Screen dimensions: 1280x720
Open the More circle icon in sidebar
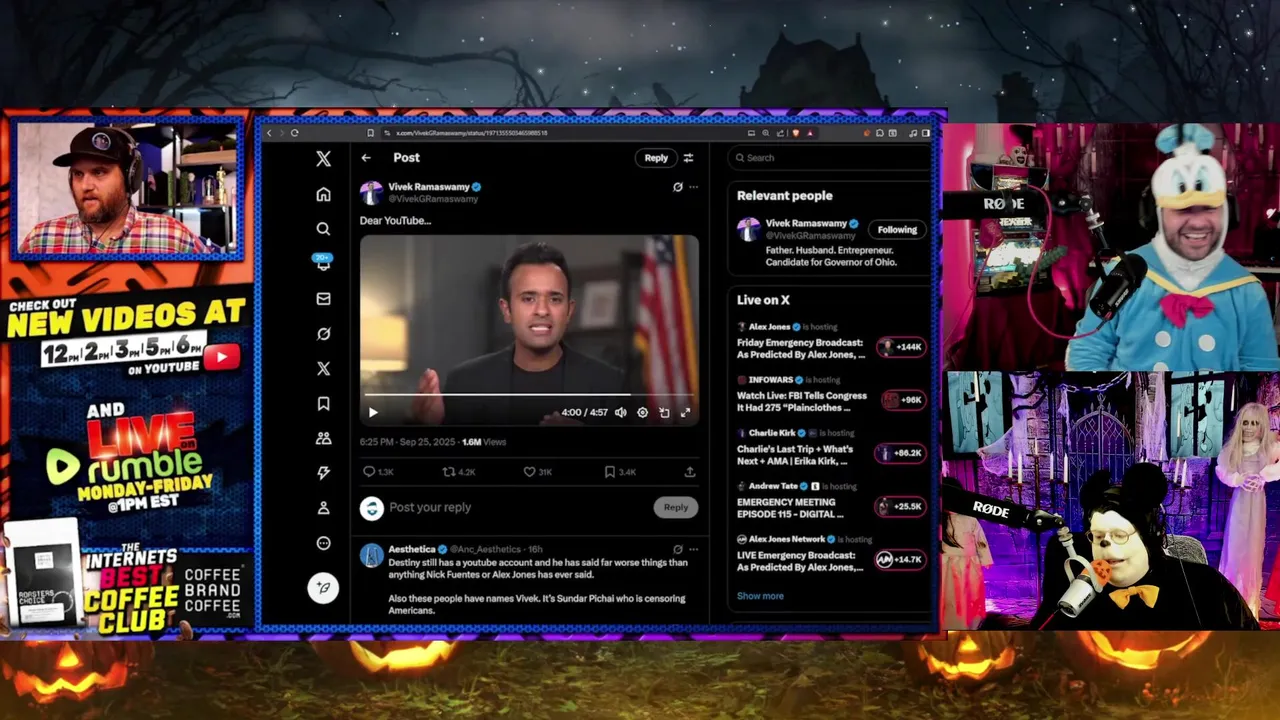pos(323,543)
